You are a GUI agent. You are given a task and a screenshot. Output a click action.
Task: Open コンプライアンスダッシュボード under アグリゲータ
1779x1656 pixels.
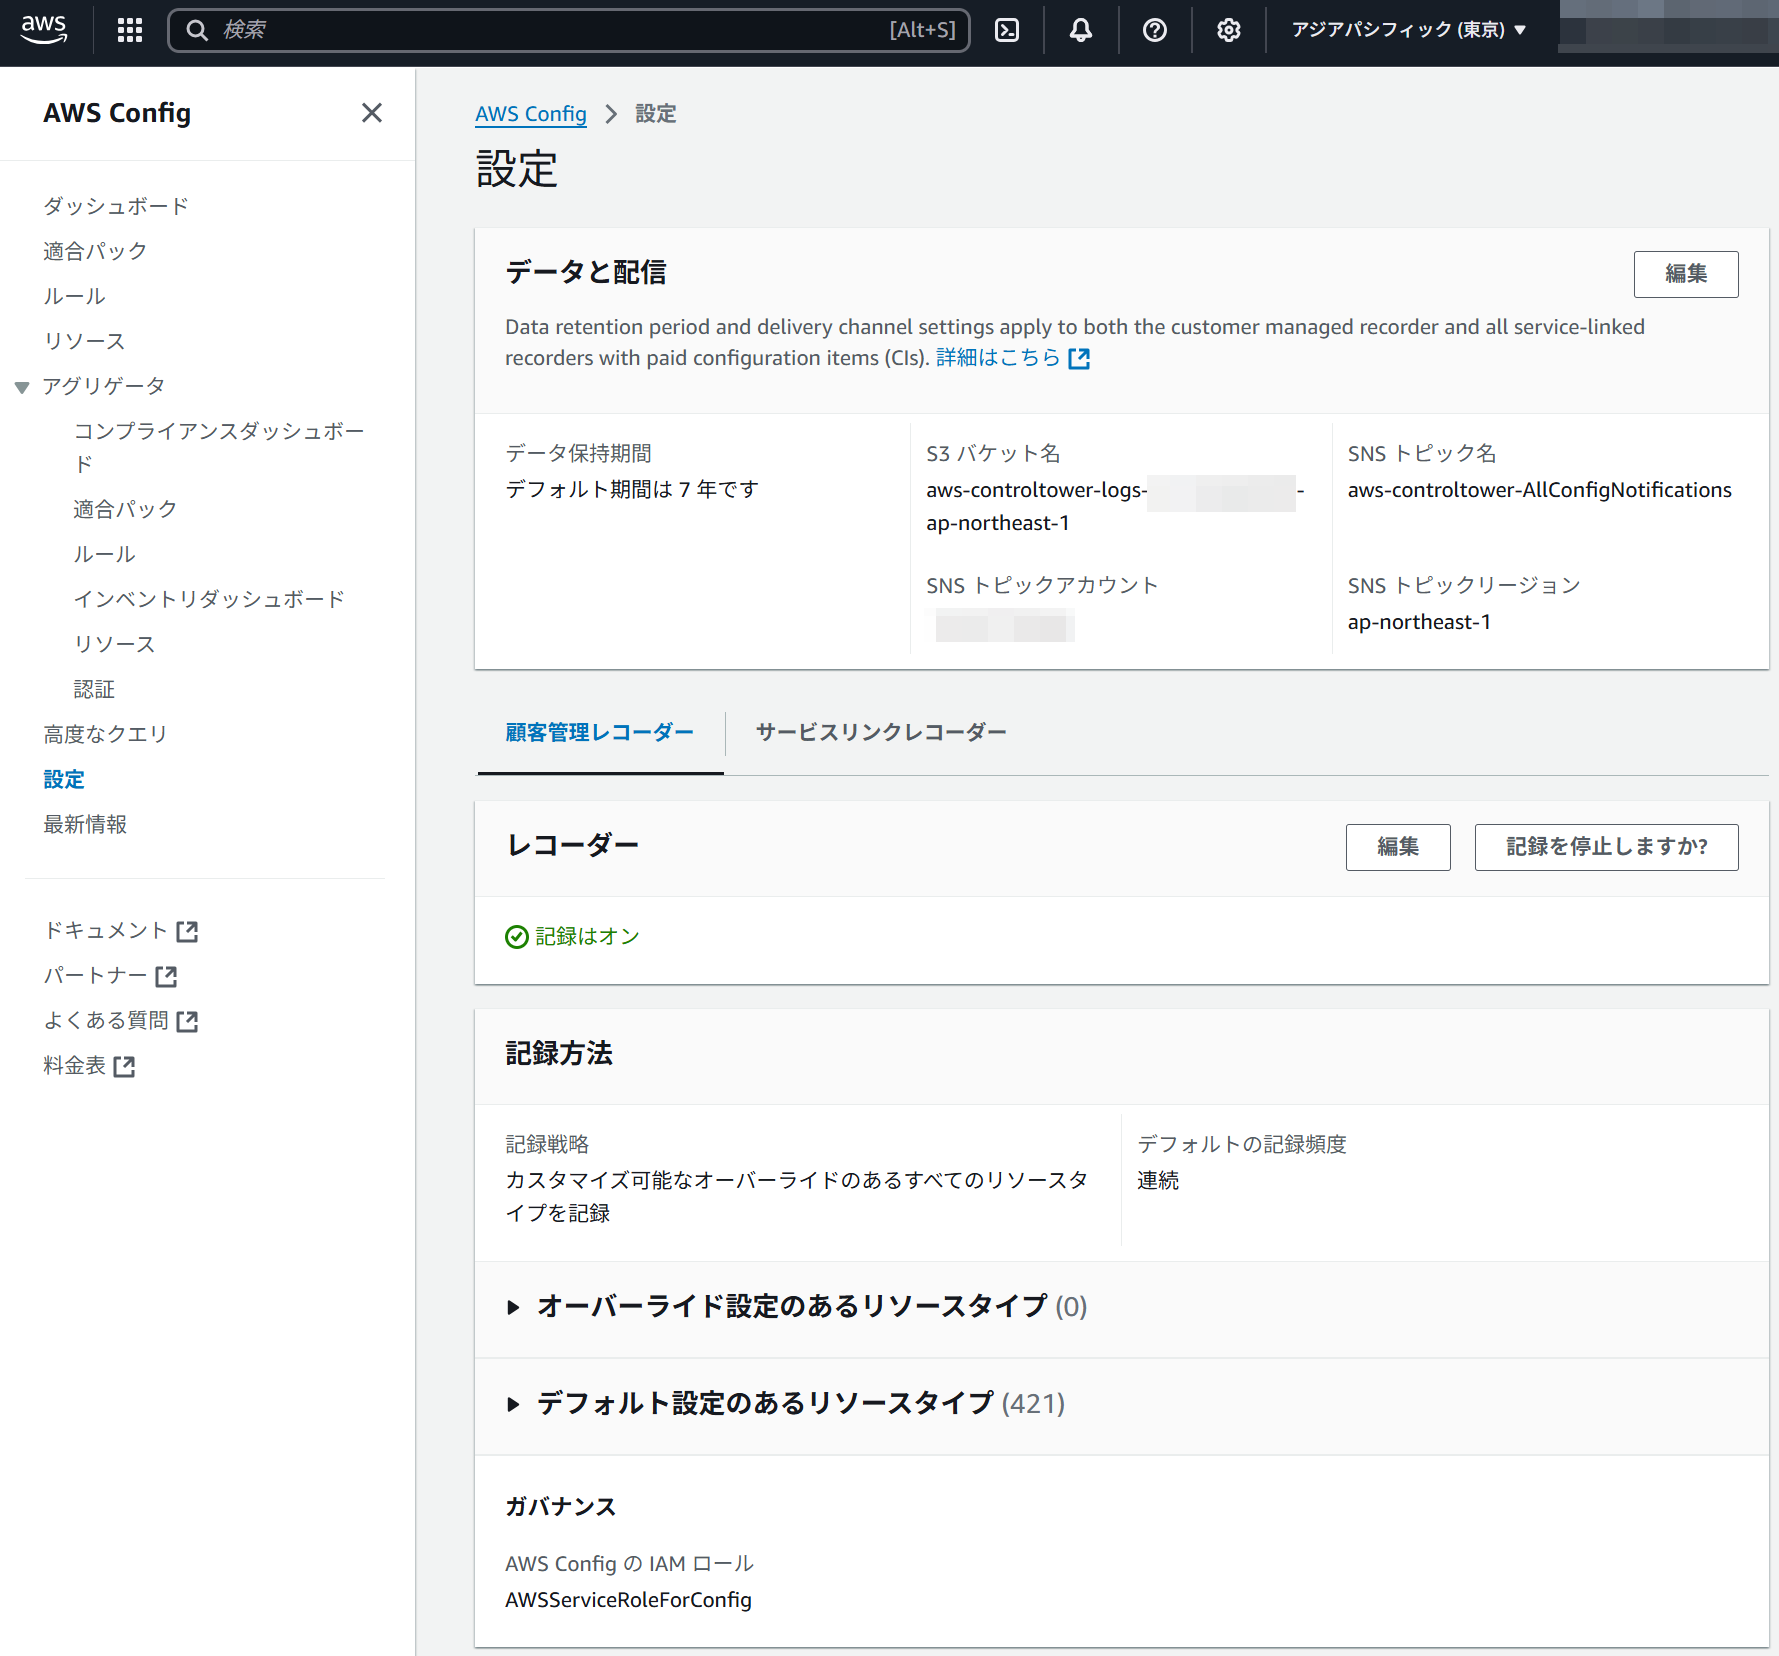point(219,447)
